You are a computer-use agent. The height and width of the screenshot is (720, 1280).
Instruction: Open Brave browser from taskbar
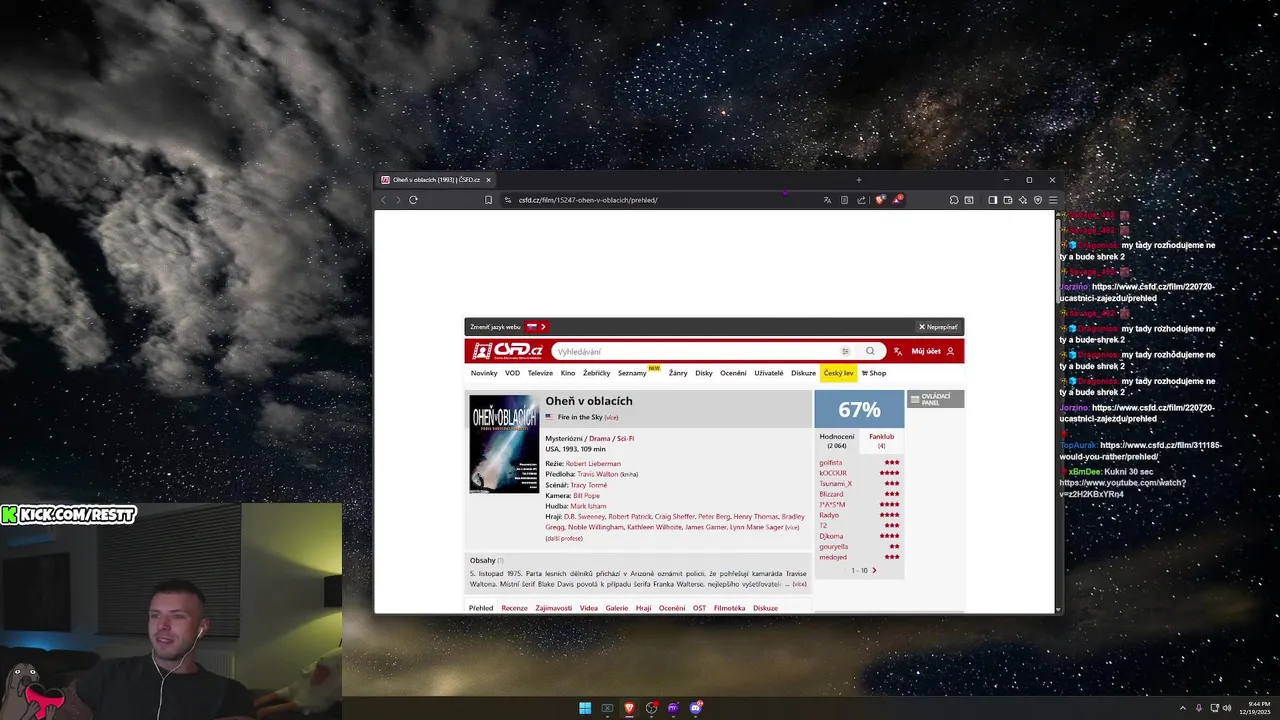(x=629, y=708)
